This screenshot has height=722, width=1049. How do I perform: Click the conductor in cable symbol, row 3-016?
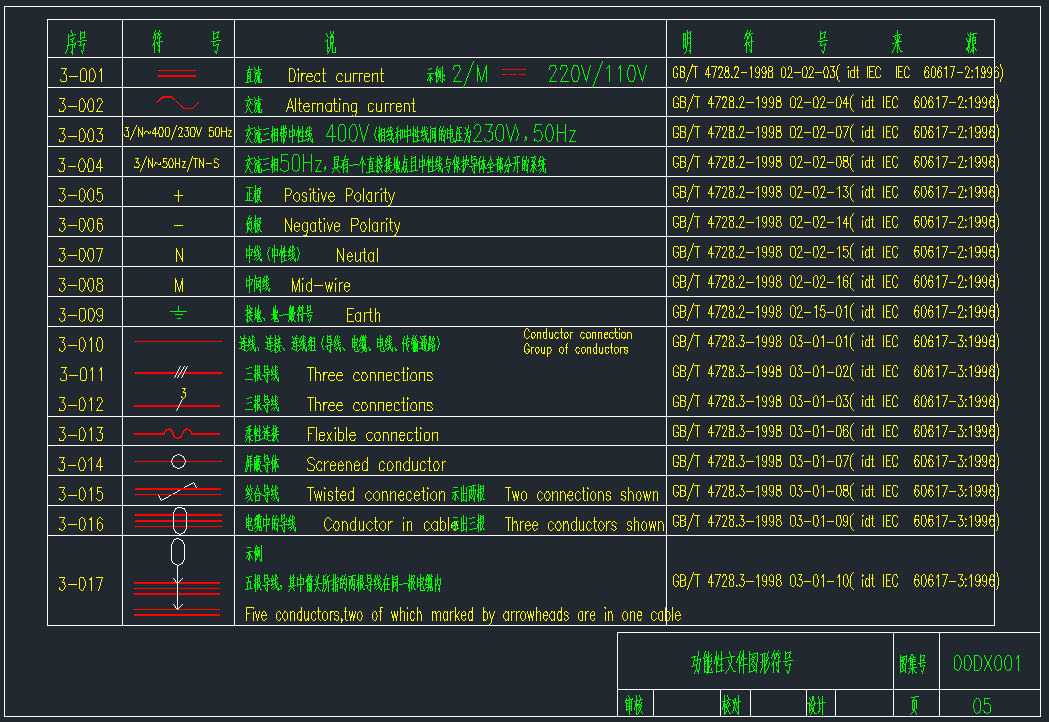click(x=178, y=520)
